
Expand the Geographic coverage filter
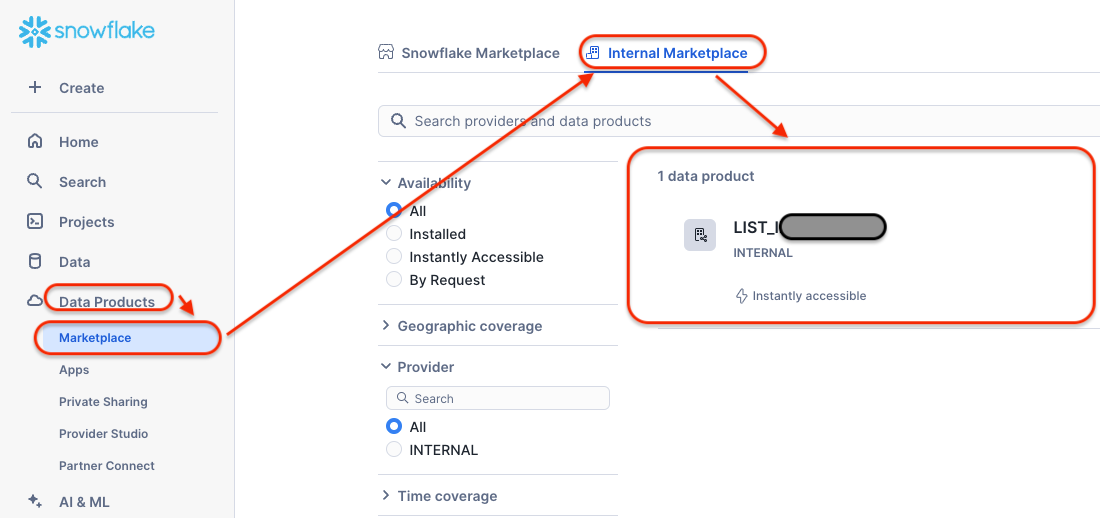coord(385,326)
